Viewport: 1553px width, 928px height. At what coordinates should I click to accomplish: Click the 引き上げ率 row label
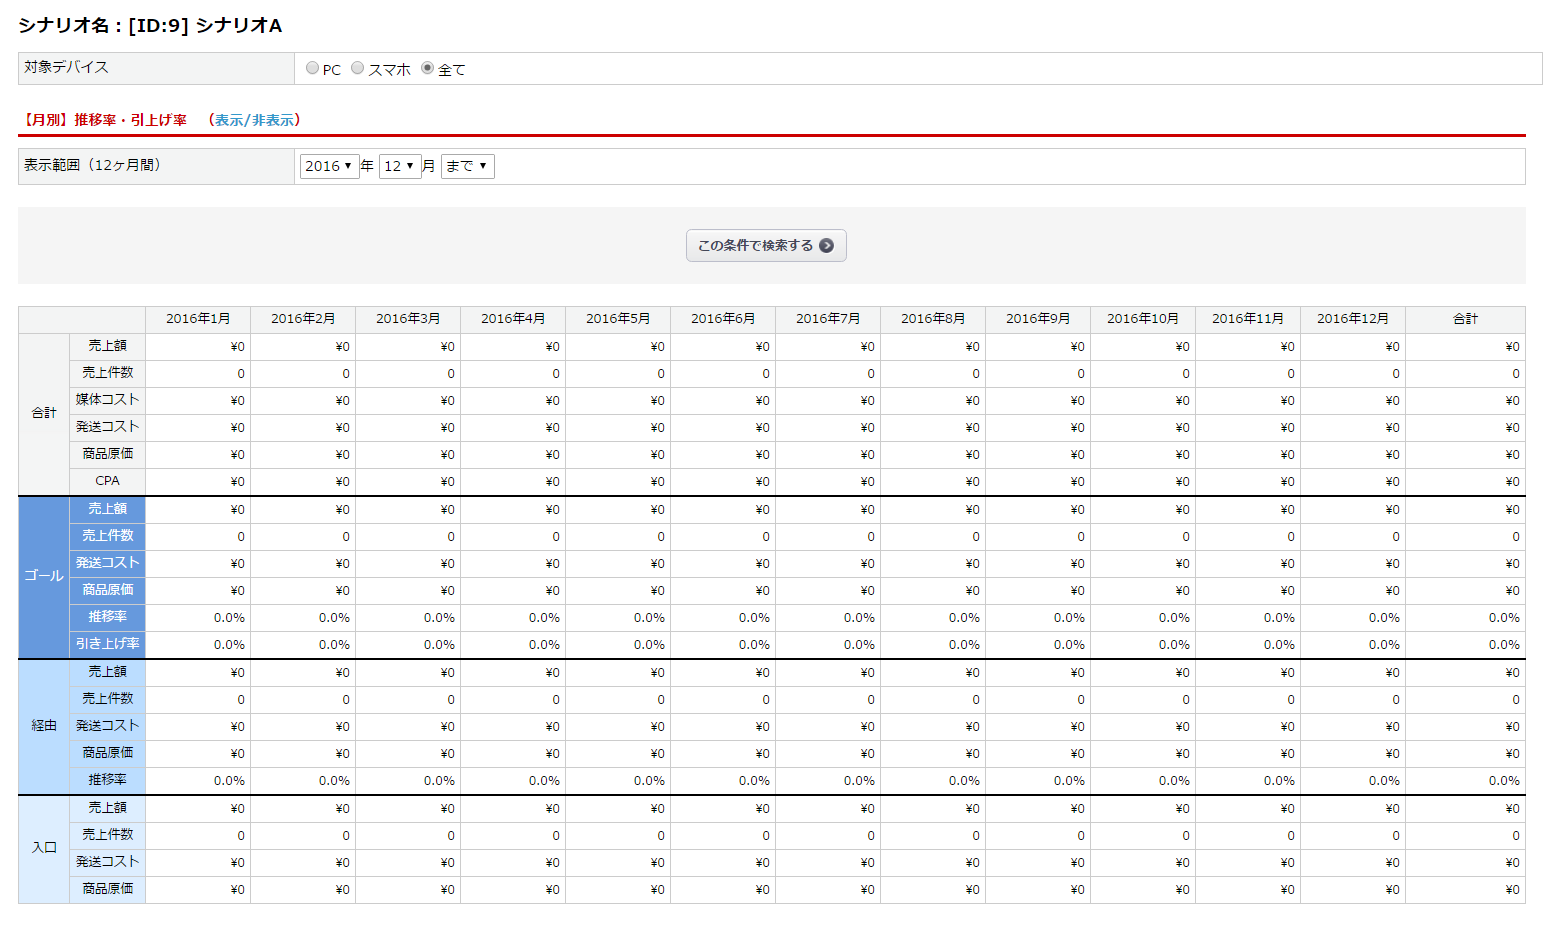click(x=108, y=644)
